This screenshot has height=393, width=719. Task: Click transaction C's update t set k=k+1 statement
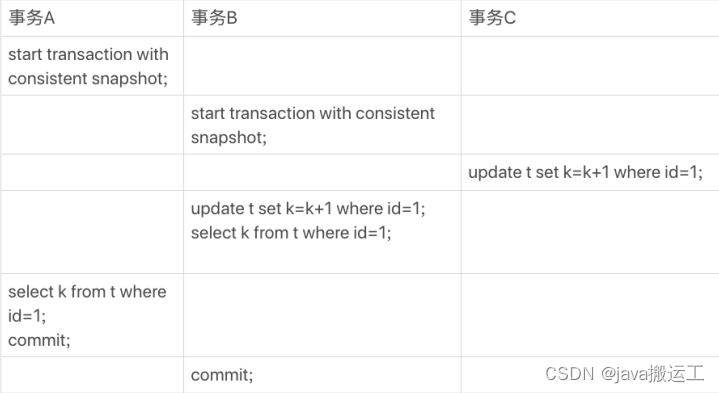pyautogui.click(x=585, y=172)
